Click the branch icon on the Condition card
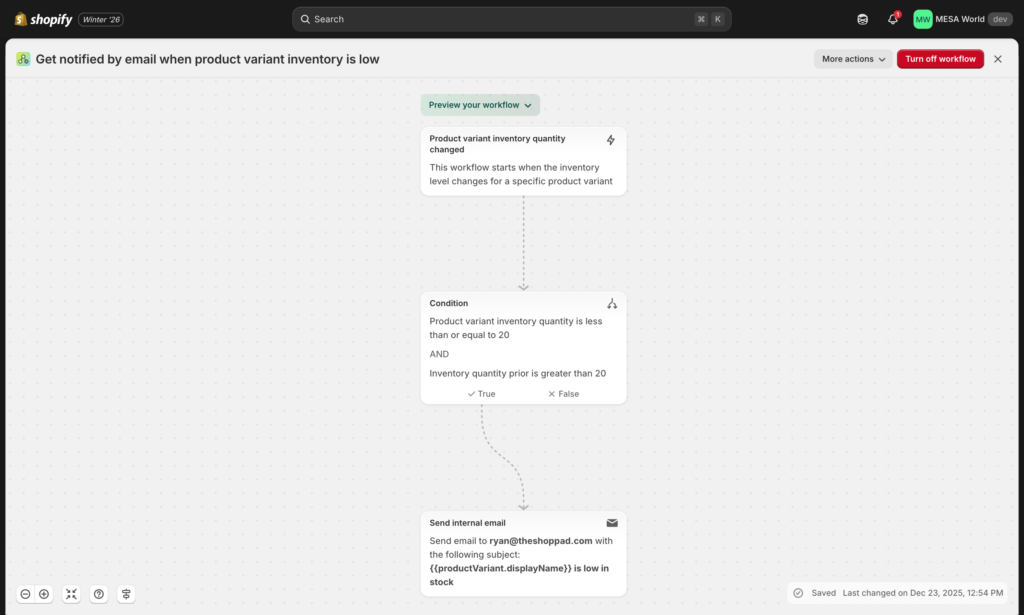1024x615 pixels. pyautogui.click(x=612, y=303)
